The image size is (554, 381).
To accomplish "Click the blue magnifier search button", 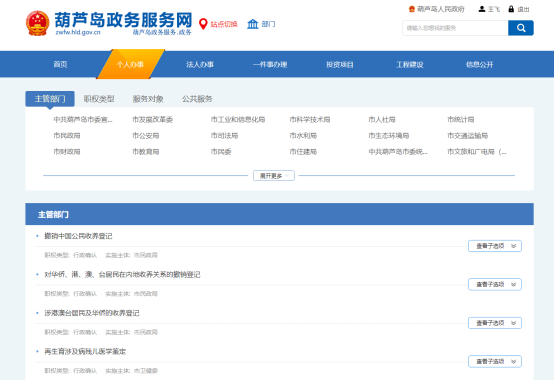I will 521,28.
